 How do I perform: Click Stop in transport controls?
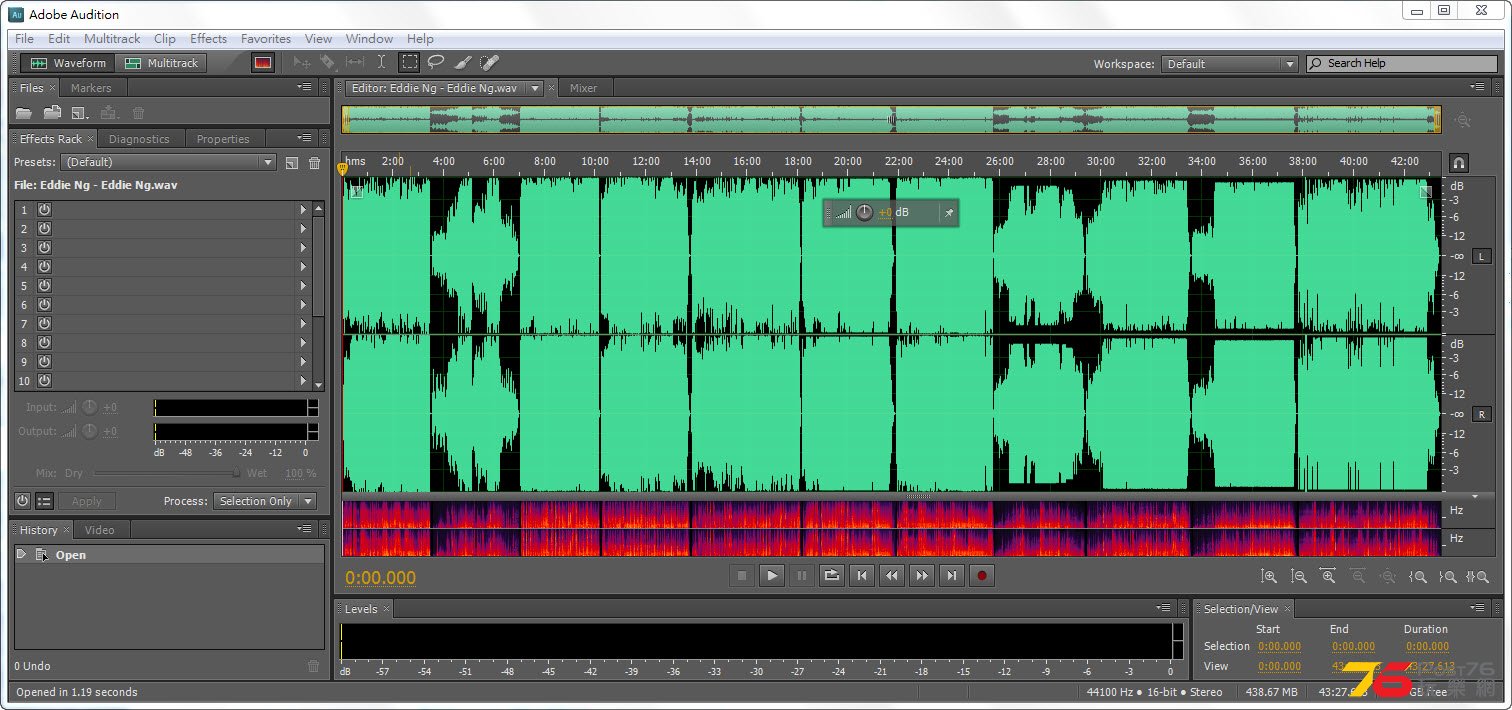742,575
